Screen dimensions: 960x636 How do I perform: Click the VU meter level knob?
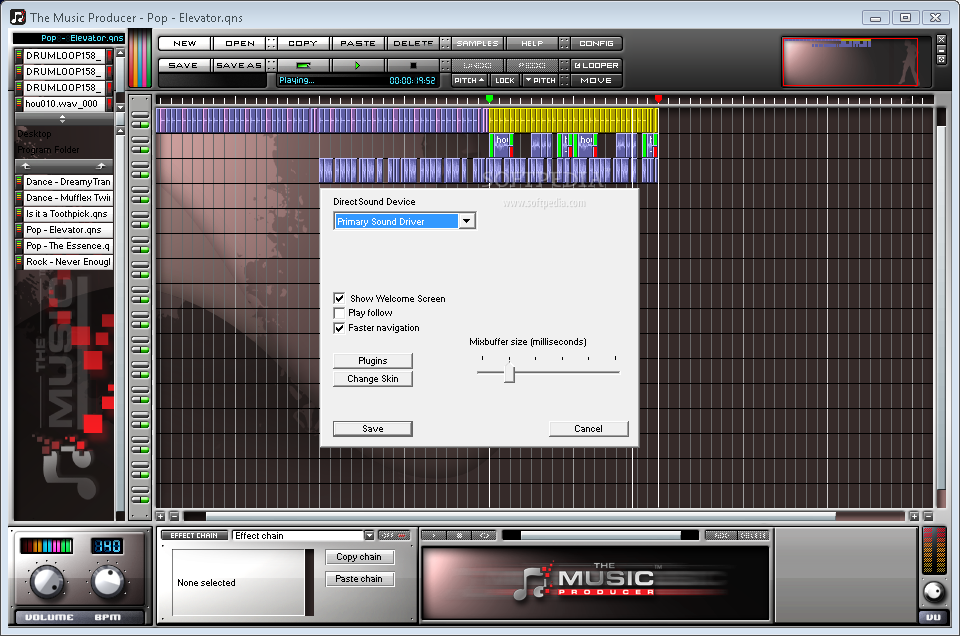point(934,591)
